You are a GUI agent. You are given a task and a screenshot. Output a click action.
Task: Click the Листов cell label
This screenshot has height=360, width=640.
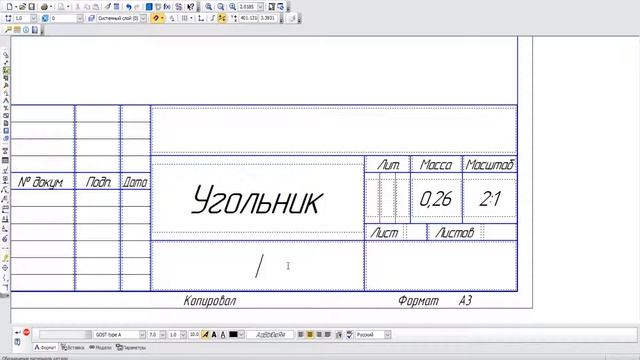[x=454, y=233]
